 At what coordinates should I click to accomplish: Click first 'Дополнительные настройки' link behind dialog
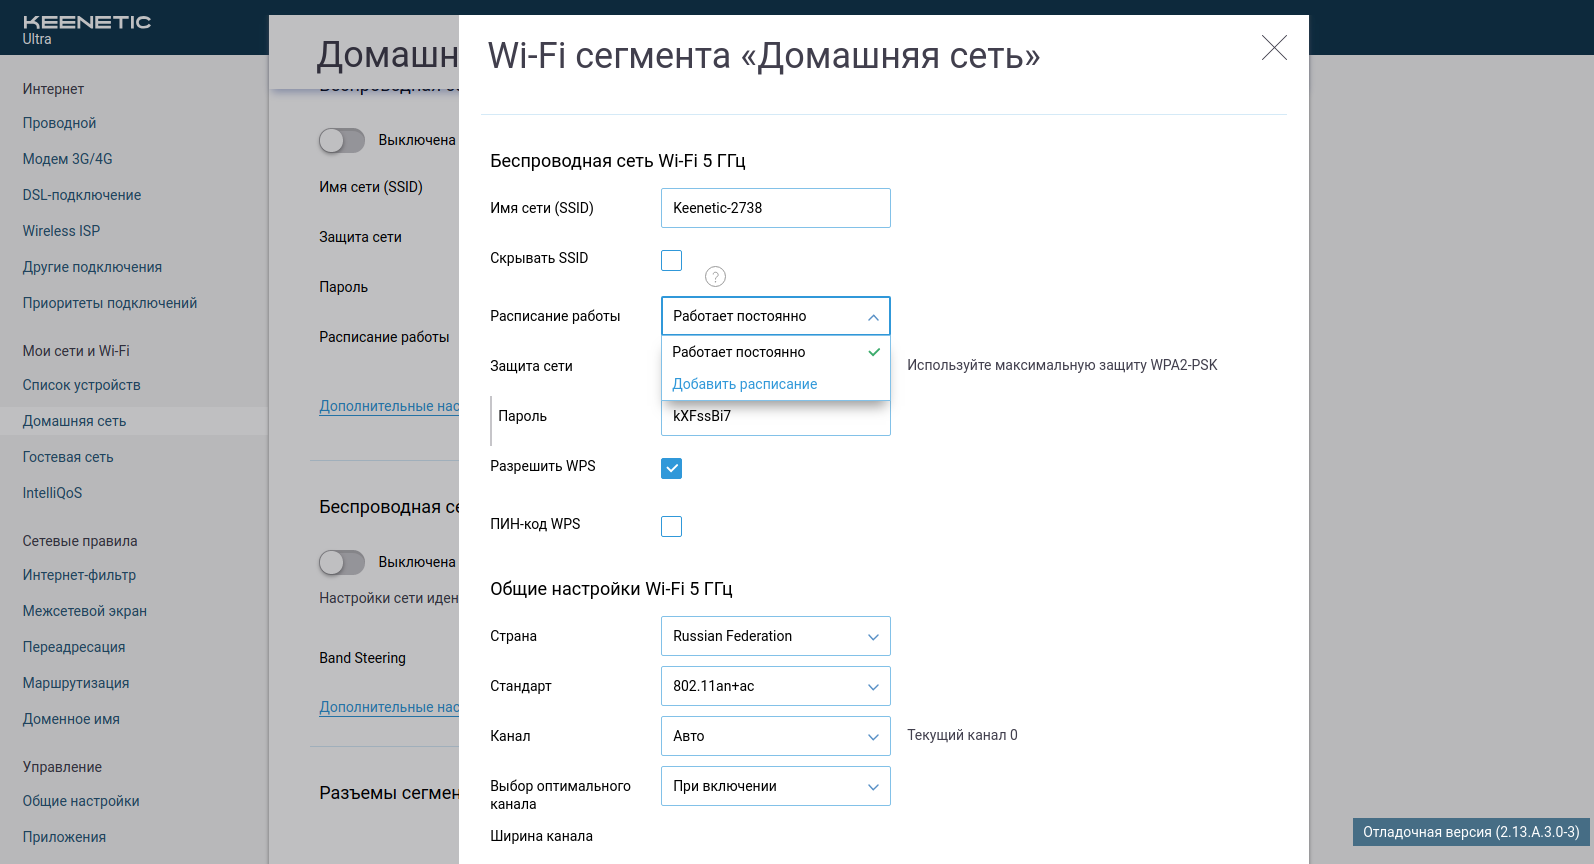(389, 406)
